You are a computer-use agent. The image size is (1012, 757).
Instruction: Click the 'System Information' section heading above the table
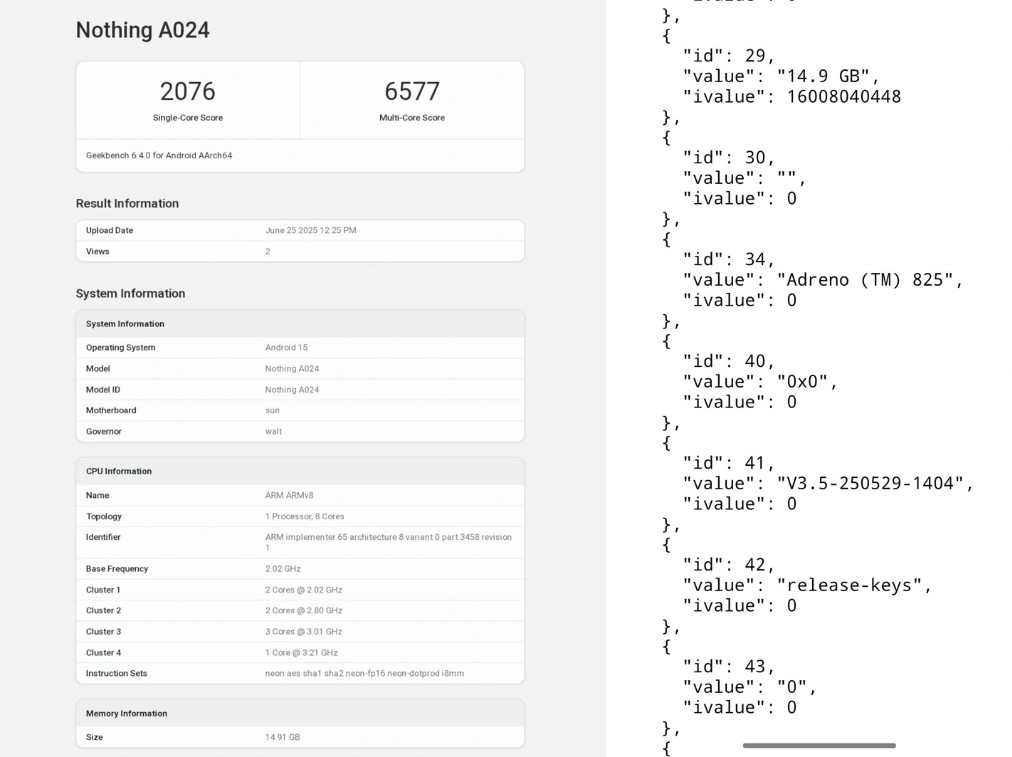pyautogui.click(x=130, y=294)
